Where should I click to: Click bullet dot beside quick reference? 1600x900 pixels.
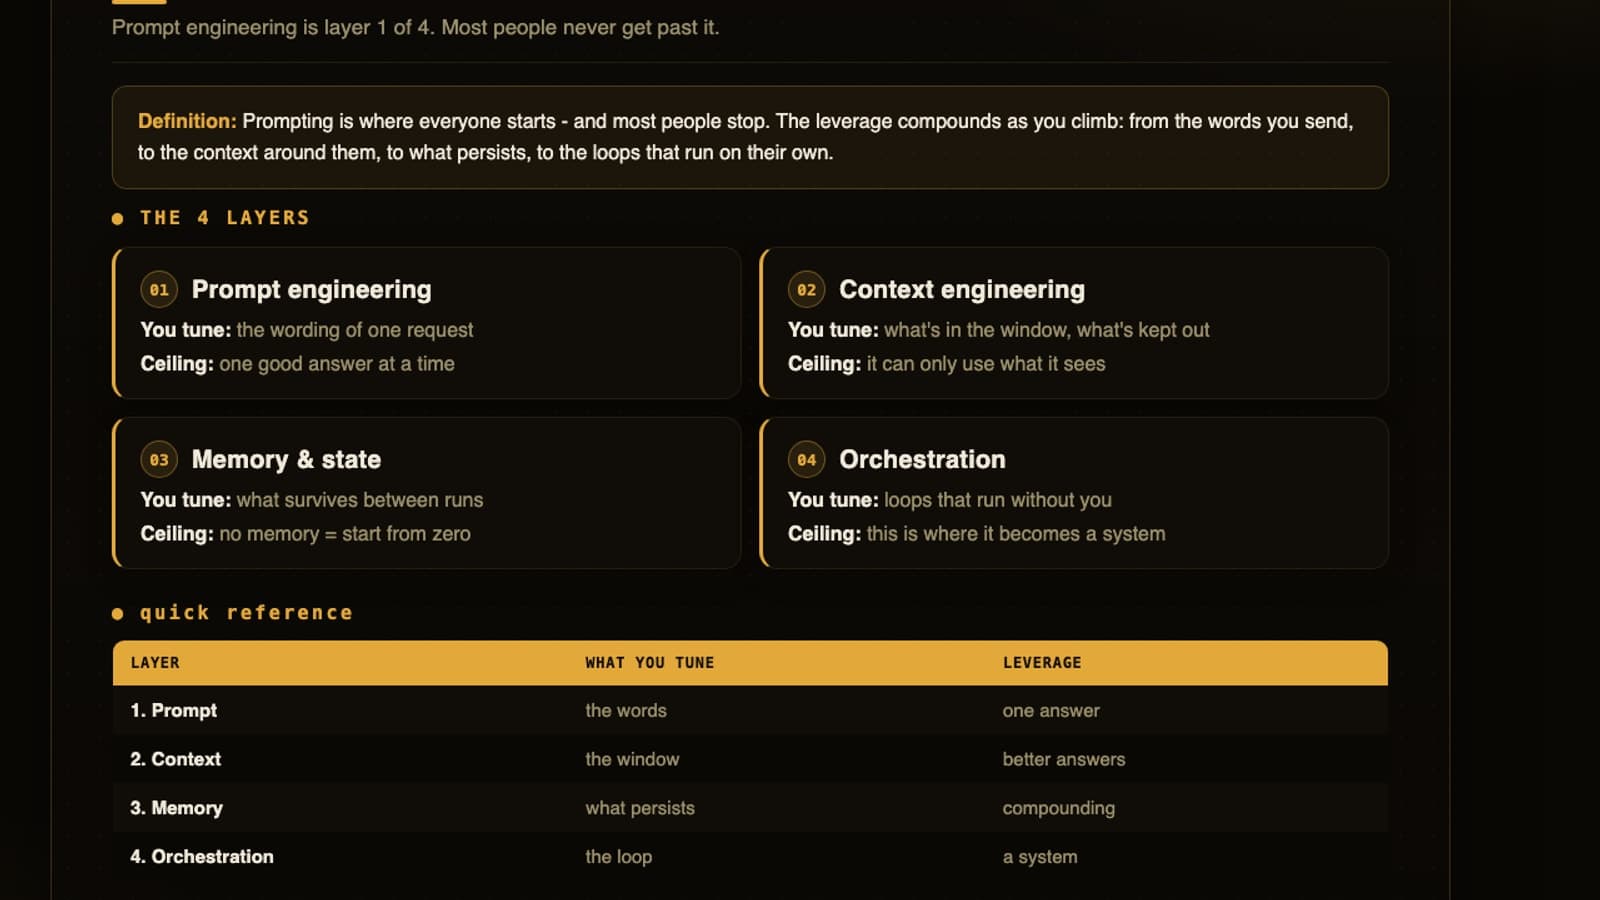[x=118, y=614]
